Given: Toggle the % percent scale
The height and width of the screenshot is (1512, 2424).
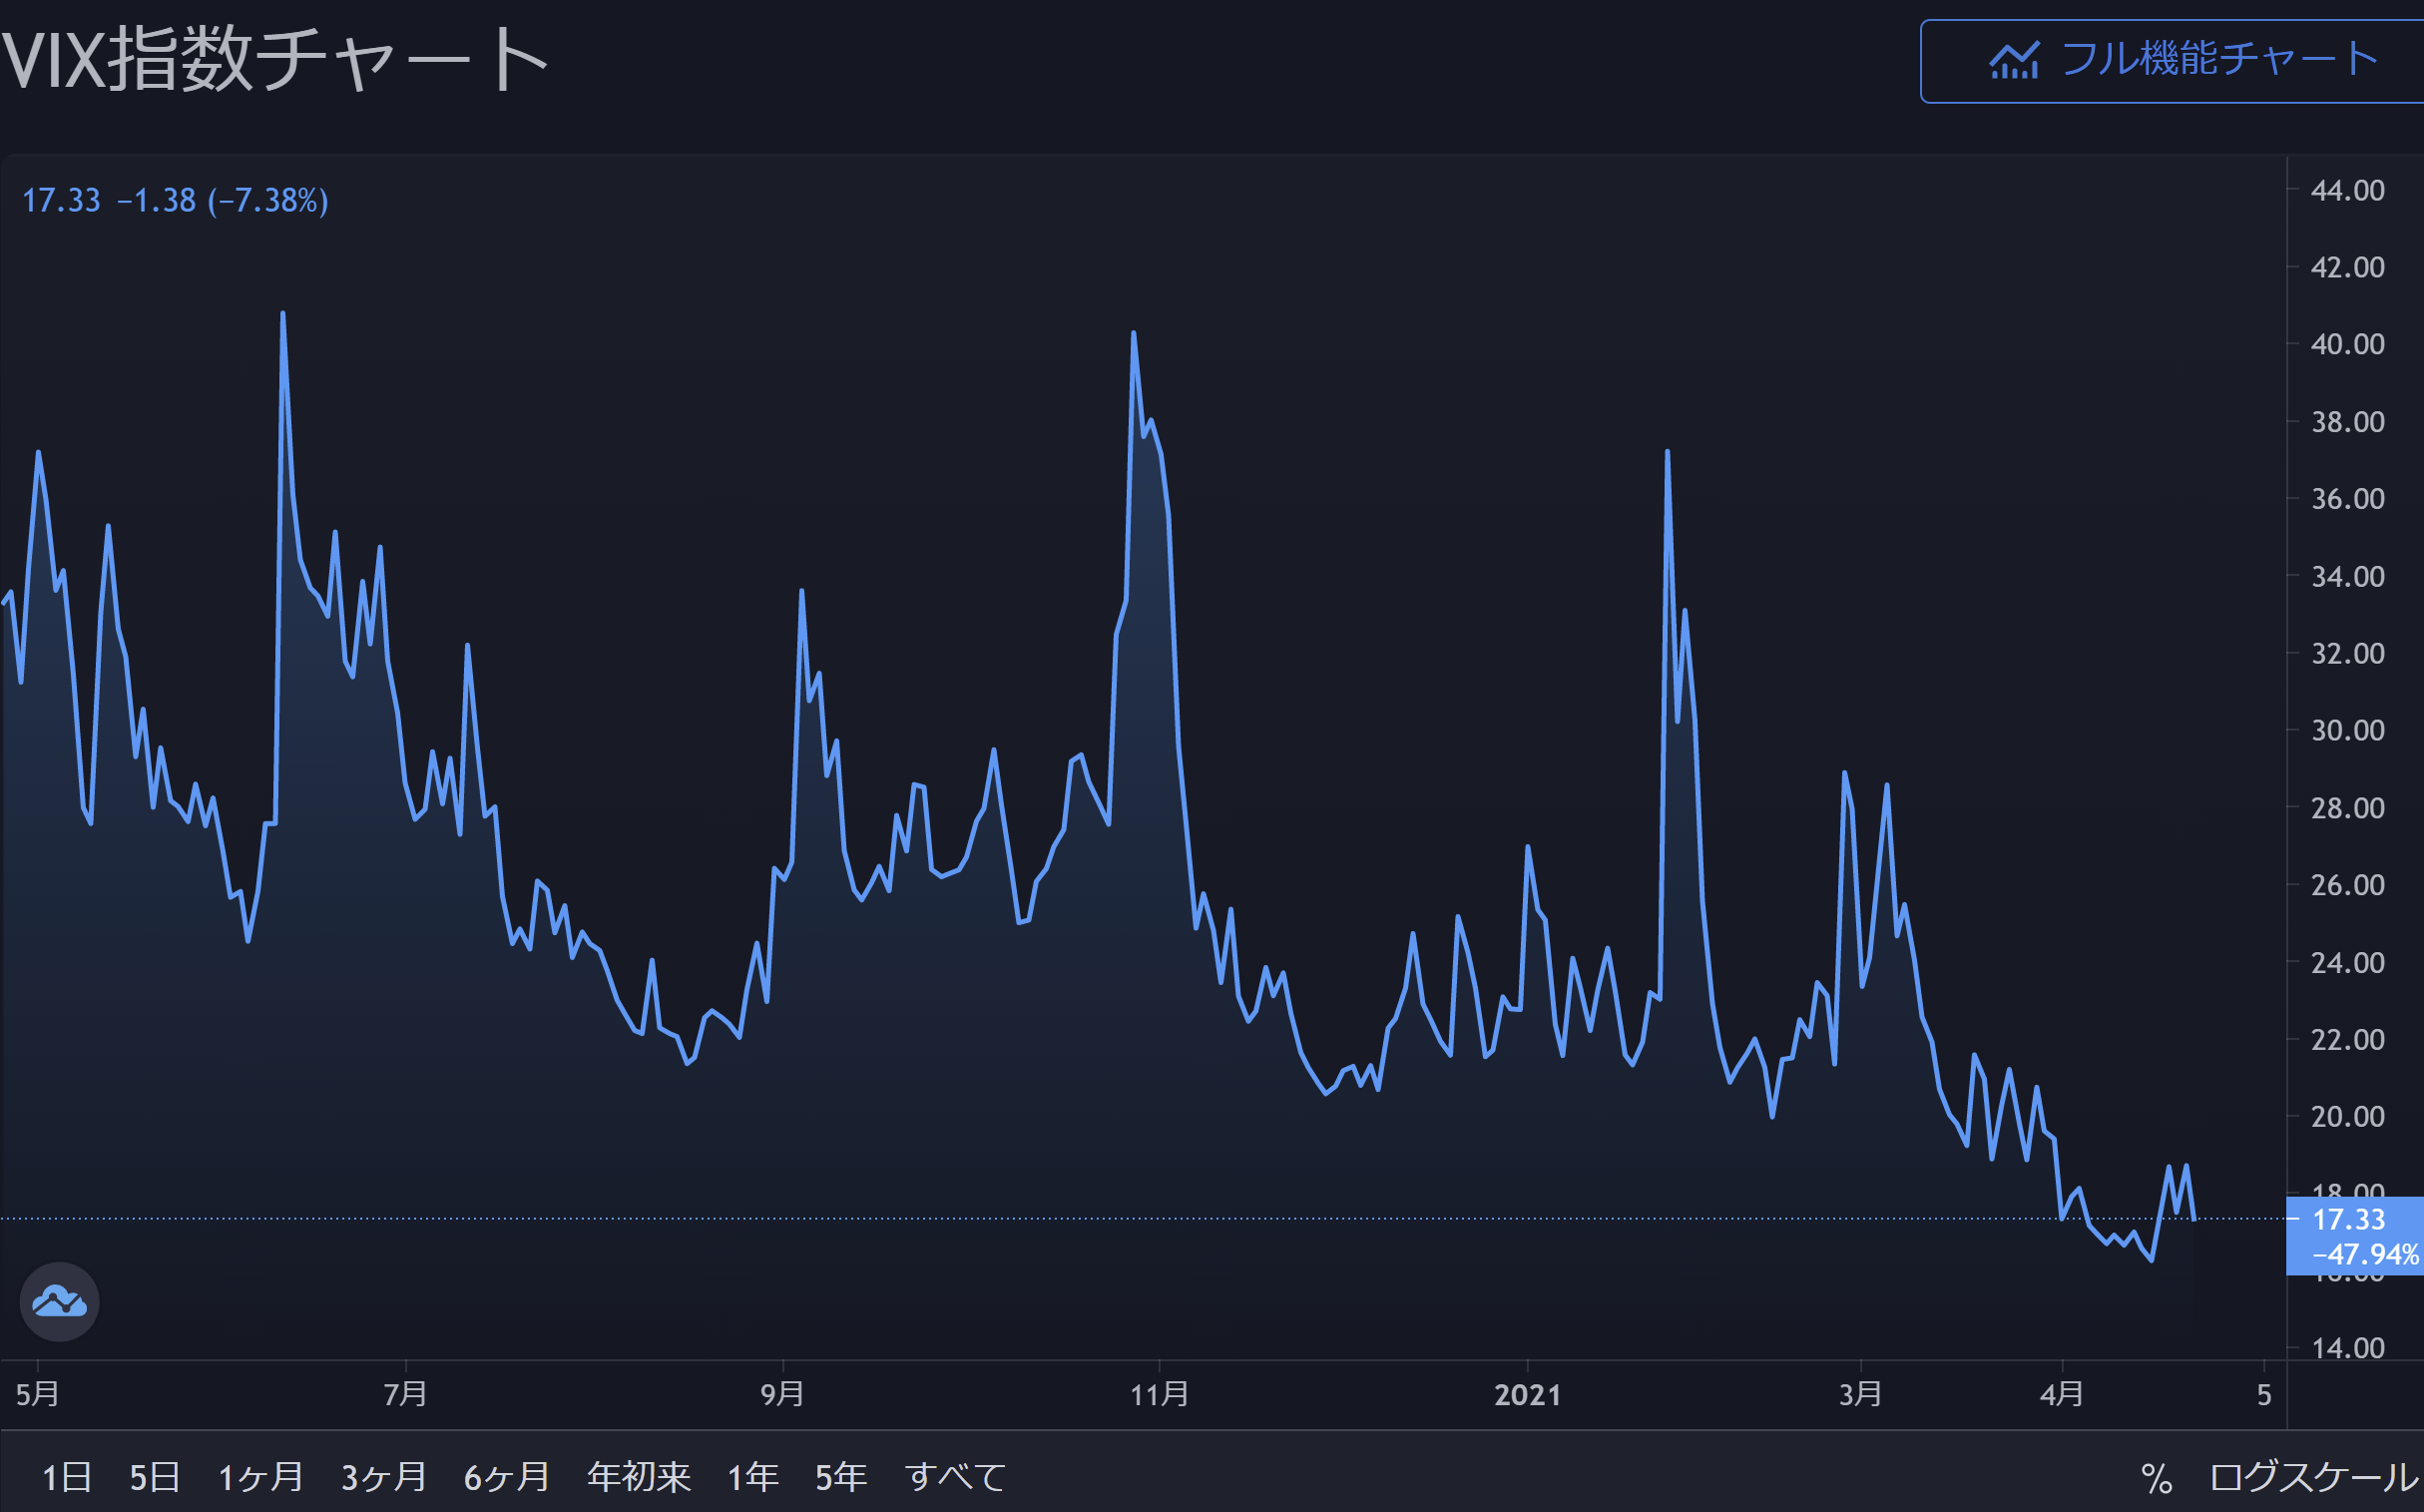Looking at the screenshot, I should click(2156, 1478).
